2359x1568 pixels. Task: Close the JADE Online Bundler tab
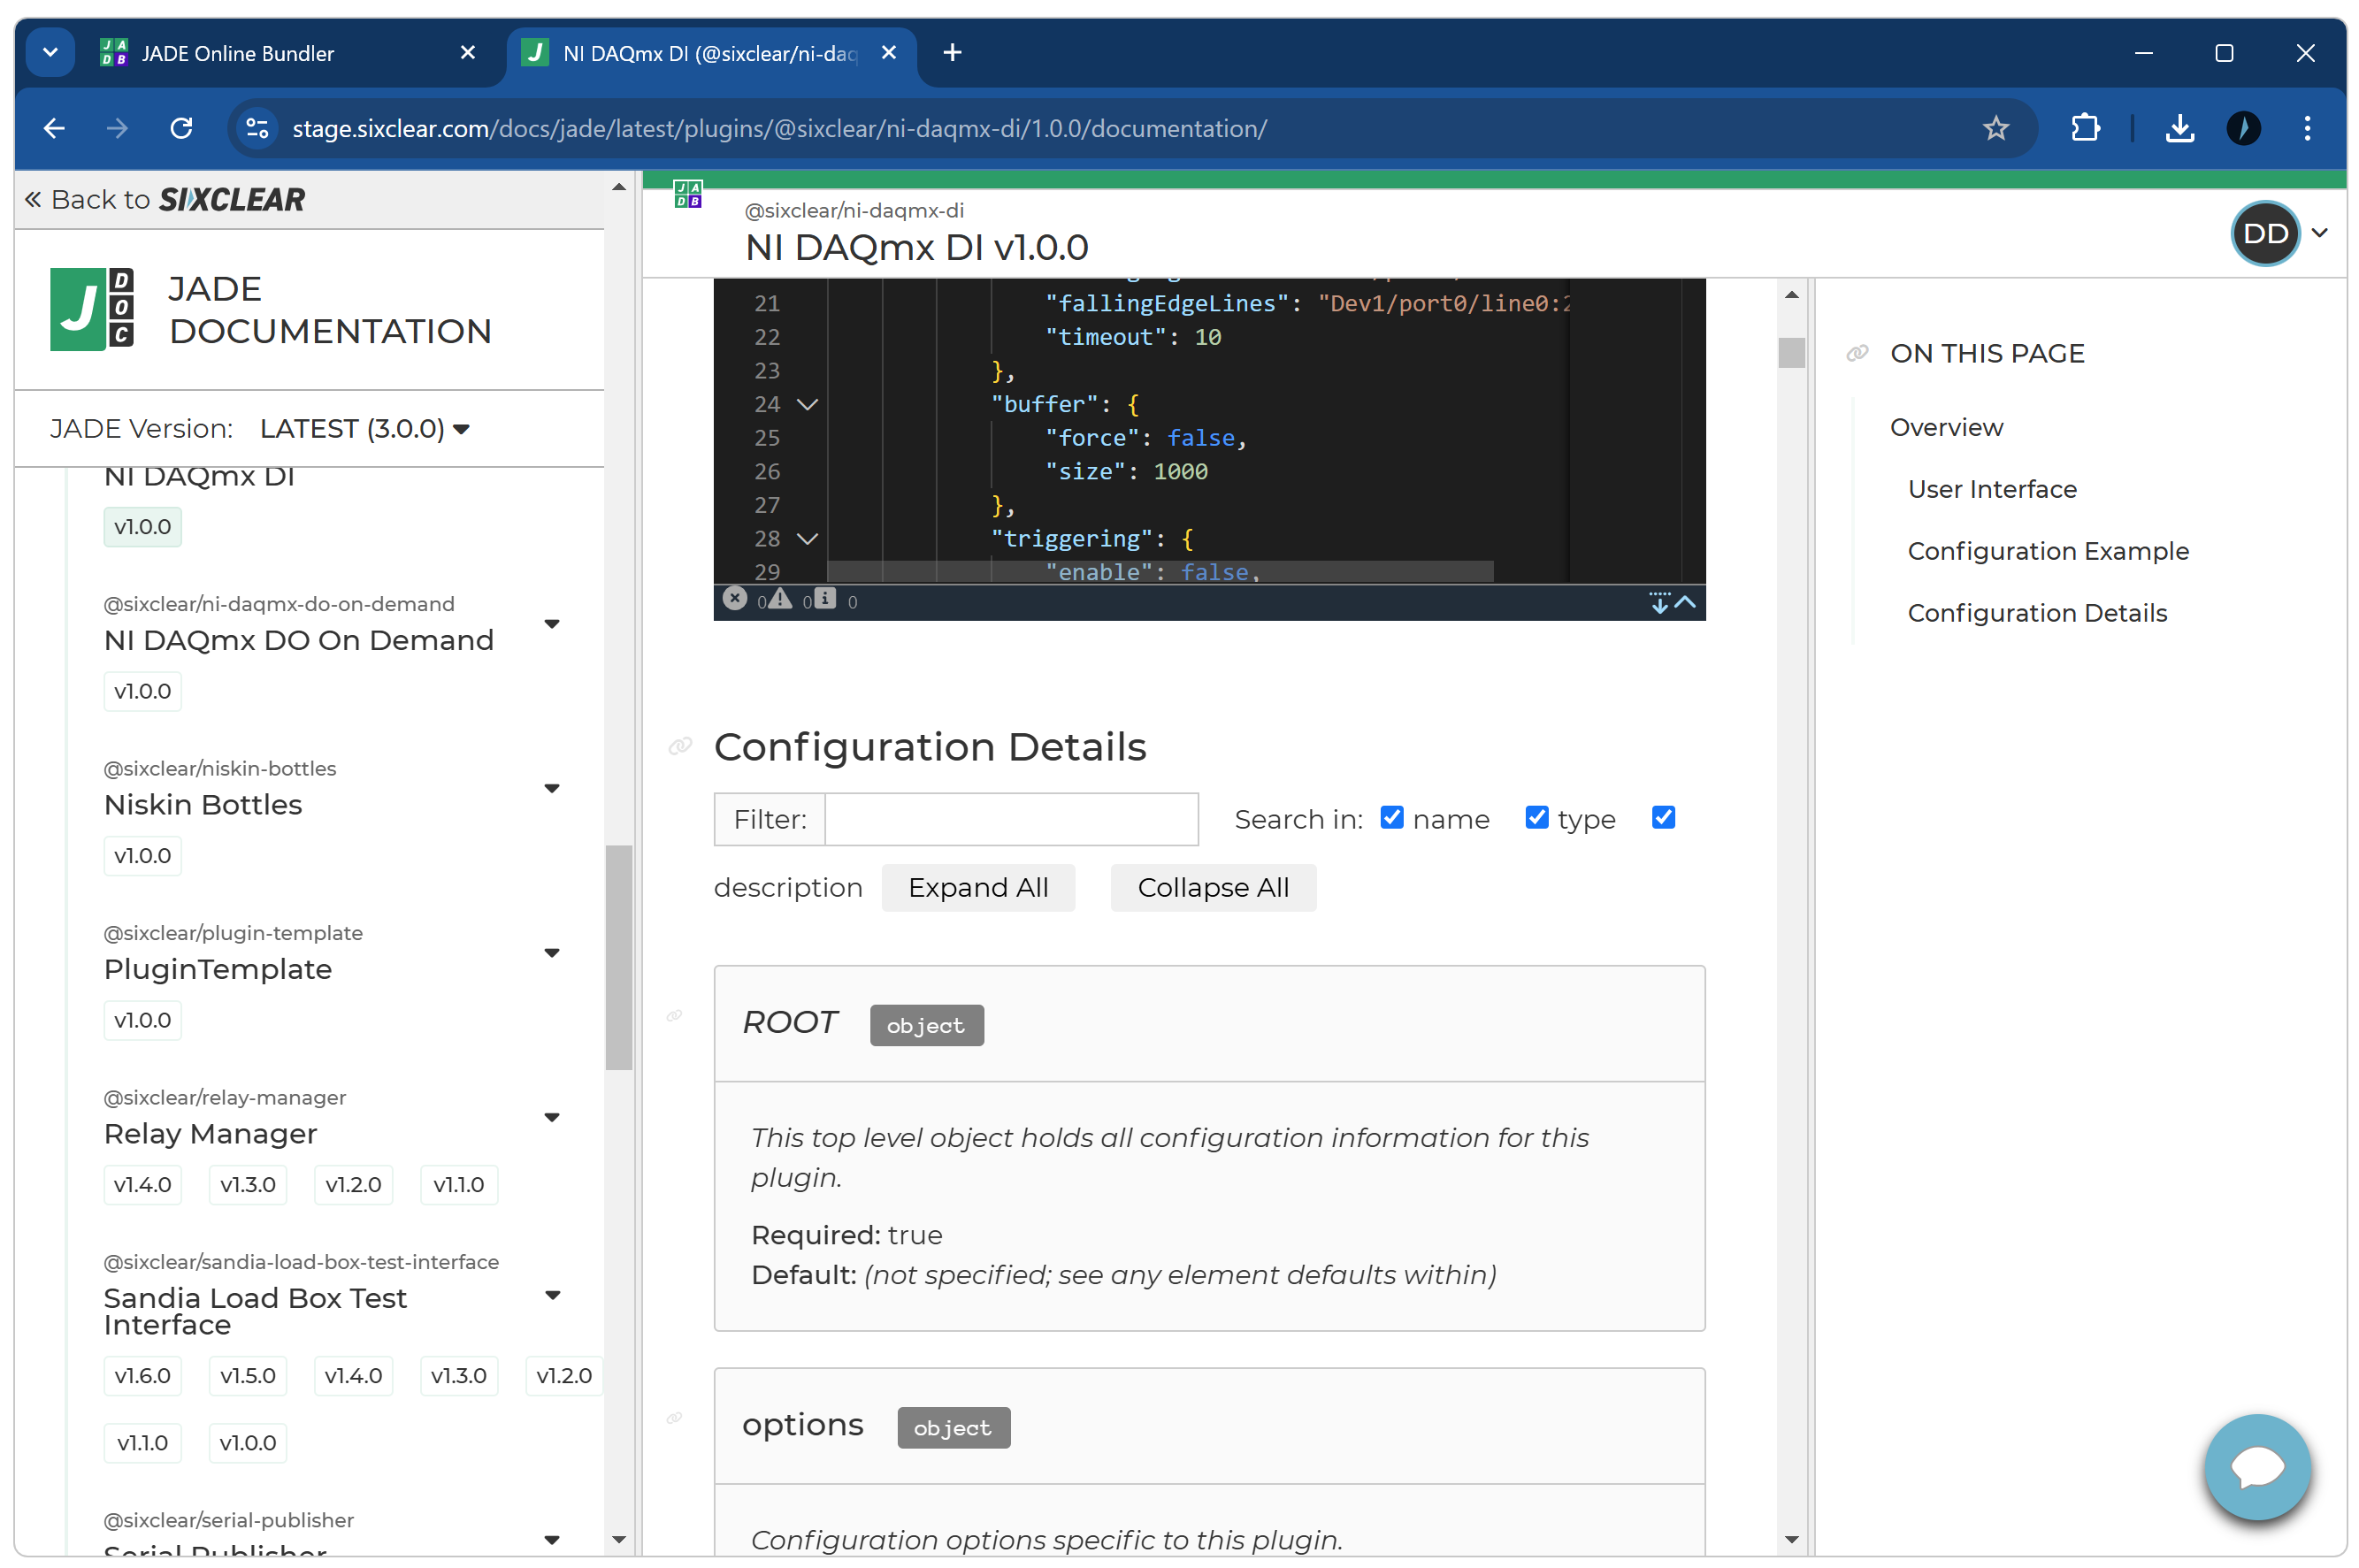468,52
